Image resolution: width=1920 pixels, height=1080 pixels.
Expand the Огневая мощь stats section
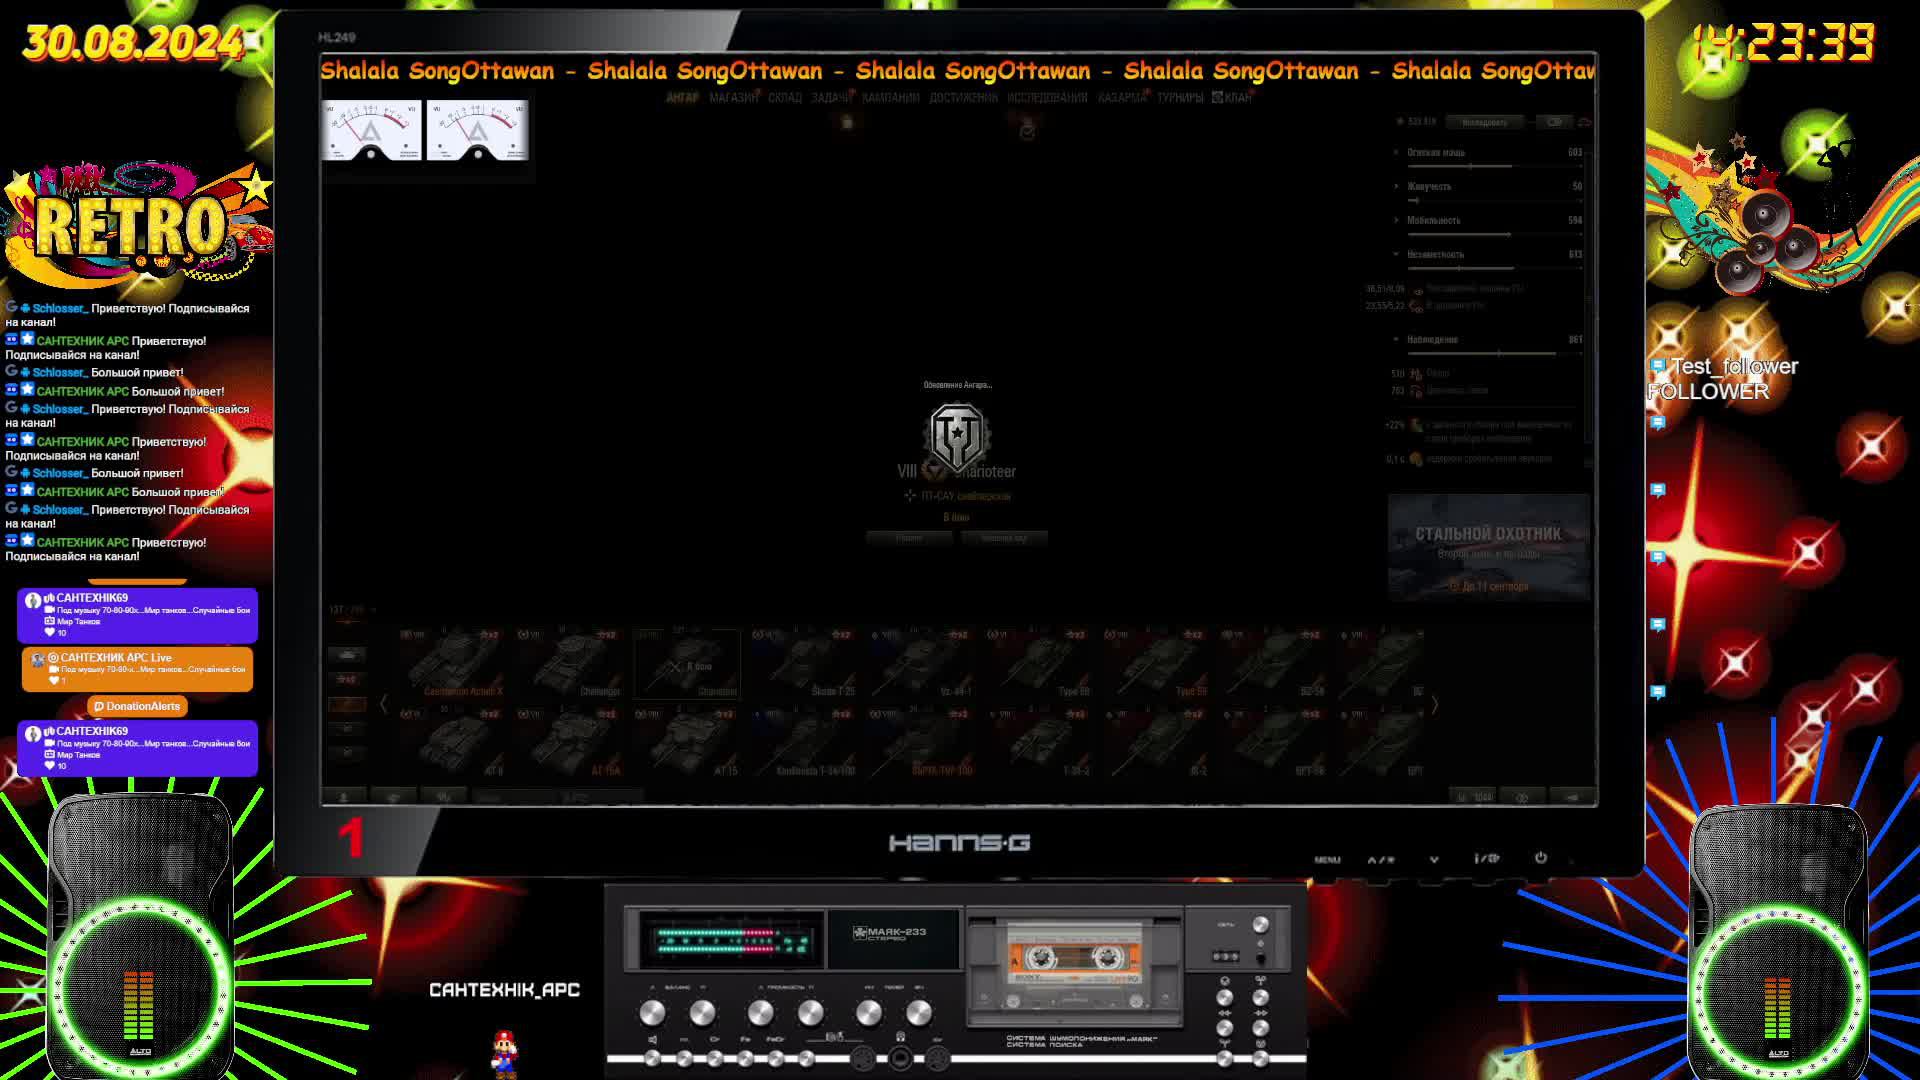click(1435, 153)
